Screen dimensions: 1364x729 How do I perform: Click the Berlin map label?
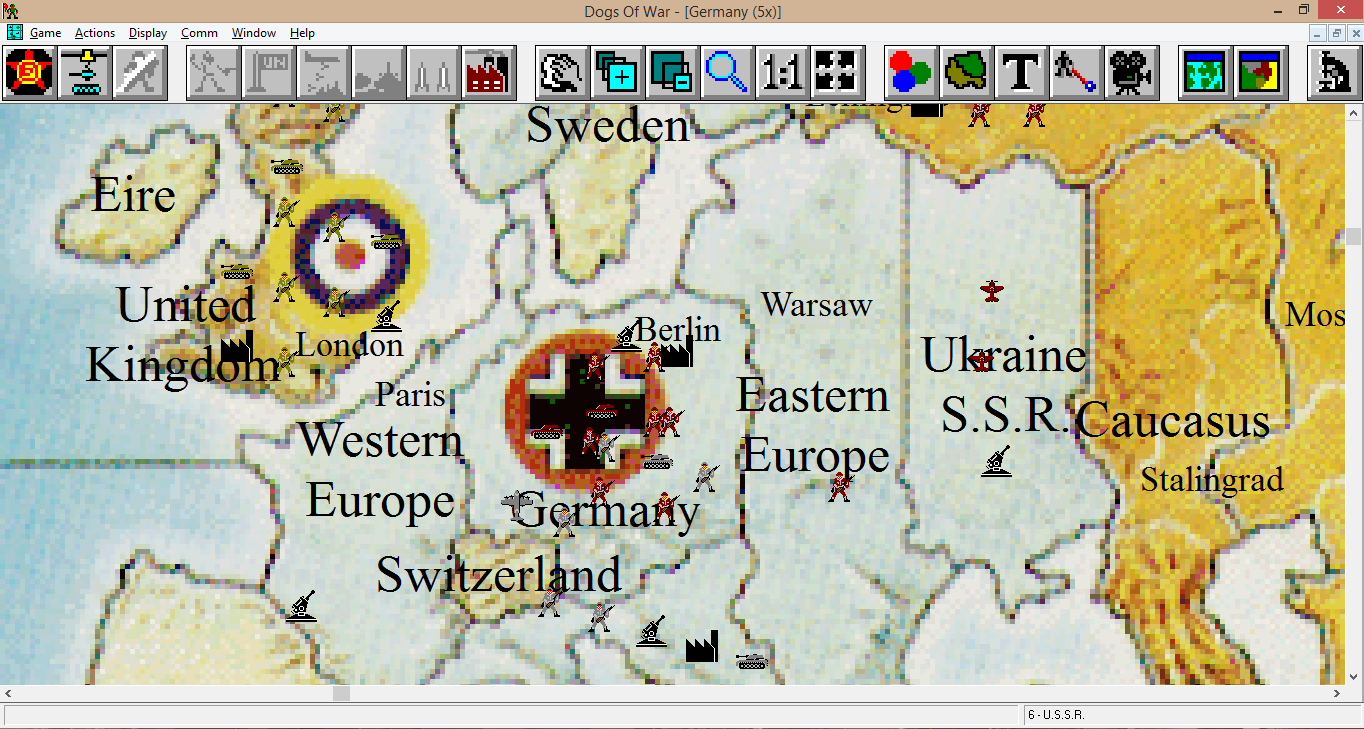tap(678, 329)
